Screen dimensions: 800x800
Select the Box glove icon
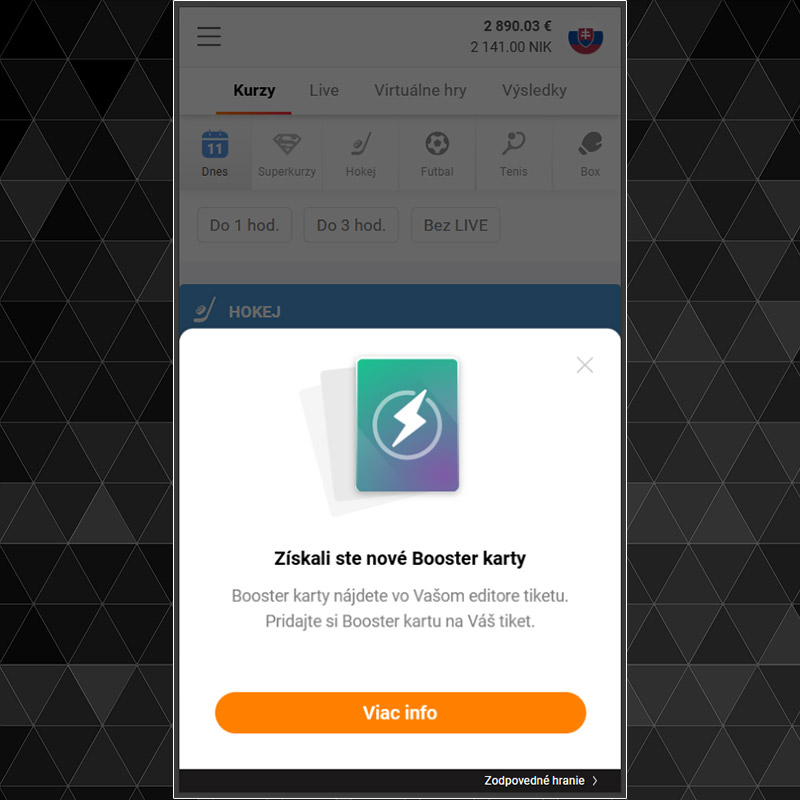click(590, 144)
